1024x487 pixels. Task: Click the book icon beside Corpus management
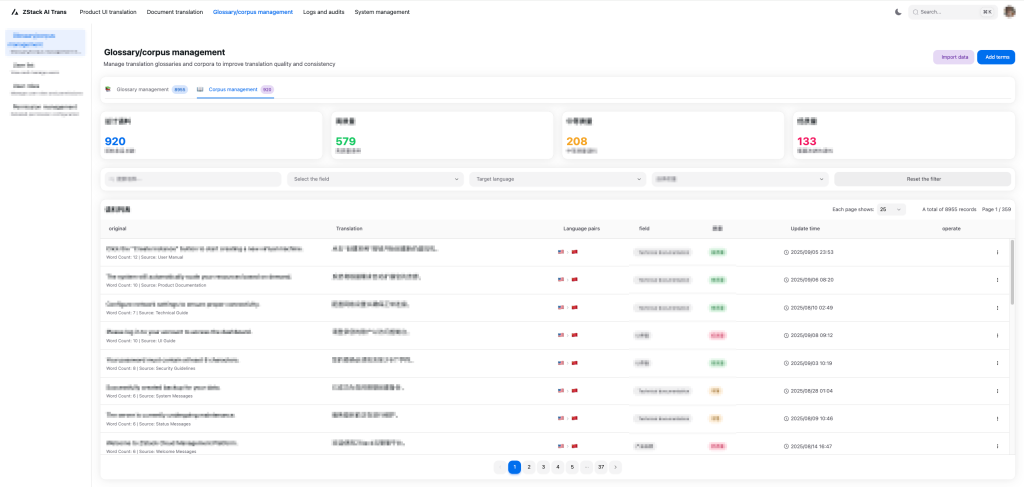coord(201,89)
